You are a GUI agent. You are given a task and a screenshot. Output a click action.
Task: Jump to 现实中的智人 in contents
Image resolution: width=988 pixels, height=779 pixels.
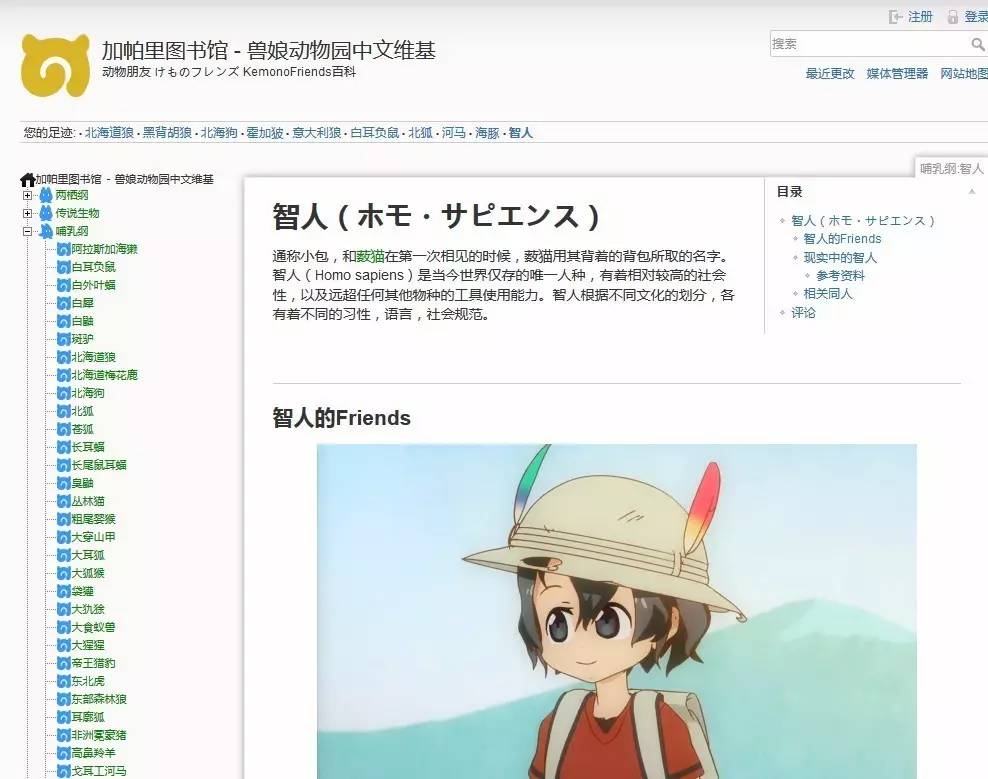(x=840, y=257)
